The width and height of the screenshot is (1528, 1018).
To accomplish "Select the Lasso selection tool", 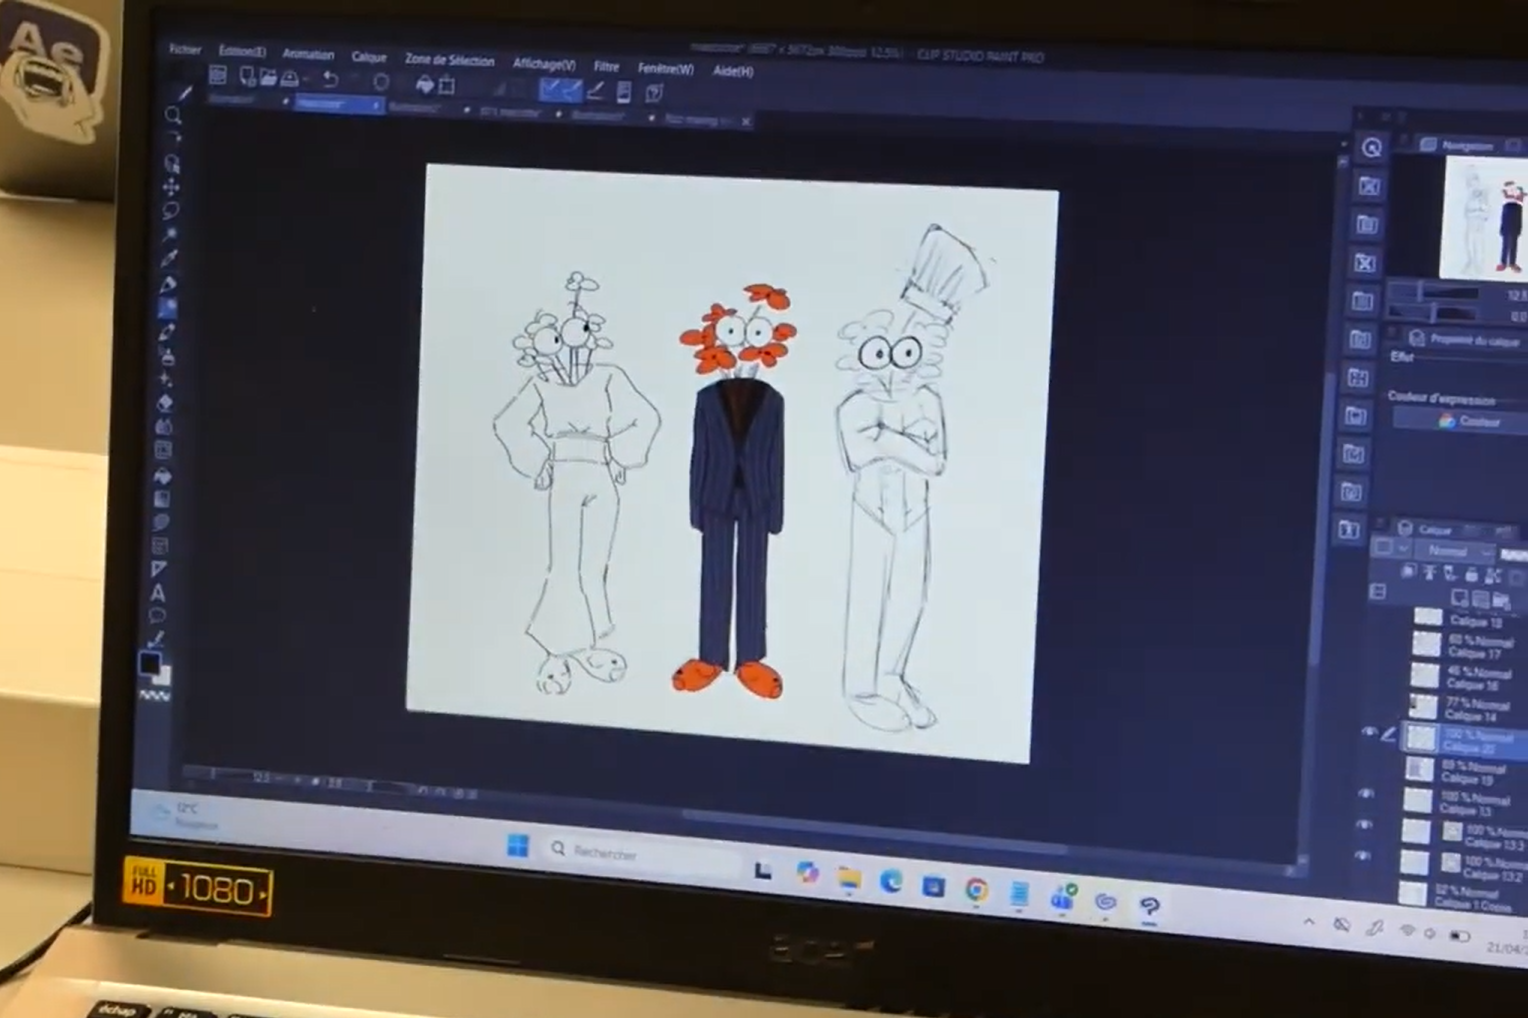I will point(171,211).
